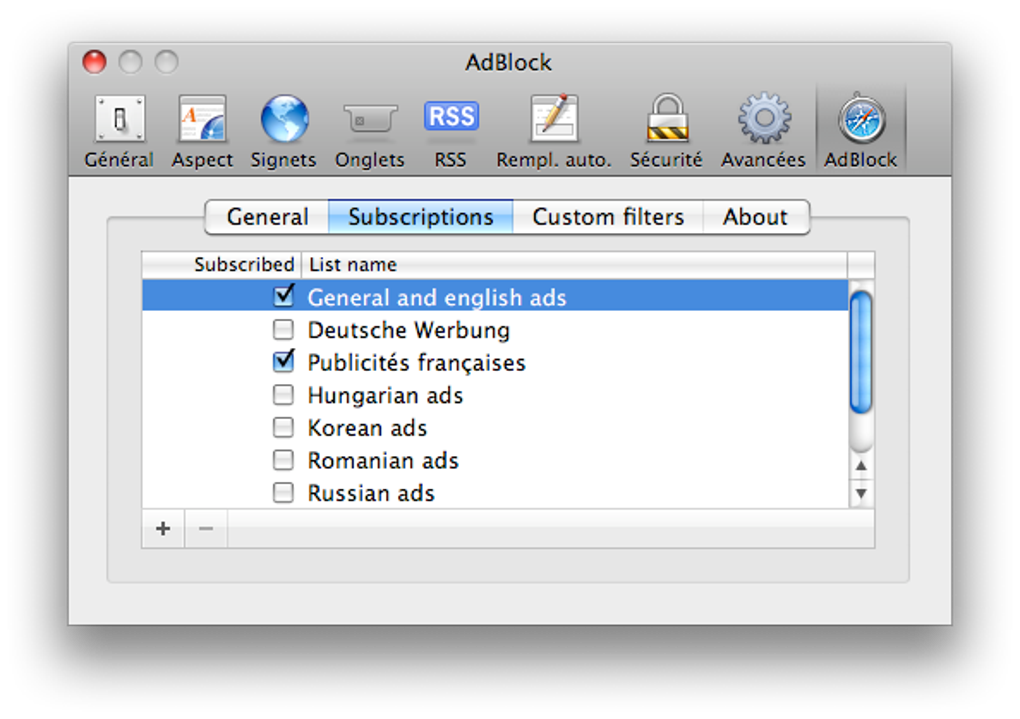The image size is (1020, 719).
Task: Switch to the General tab
Action: (267, 217)
